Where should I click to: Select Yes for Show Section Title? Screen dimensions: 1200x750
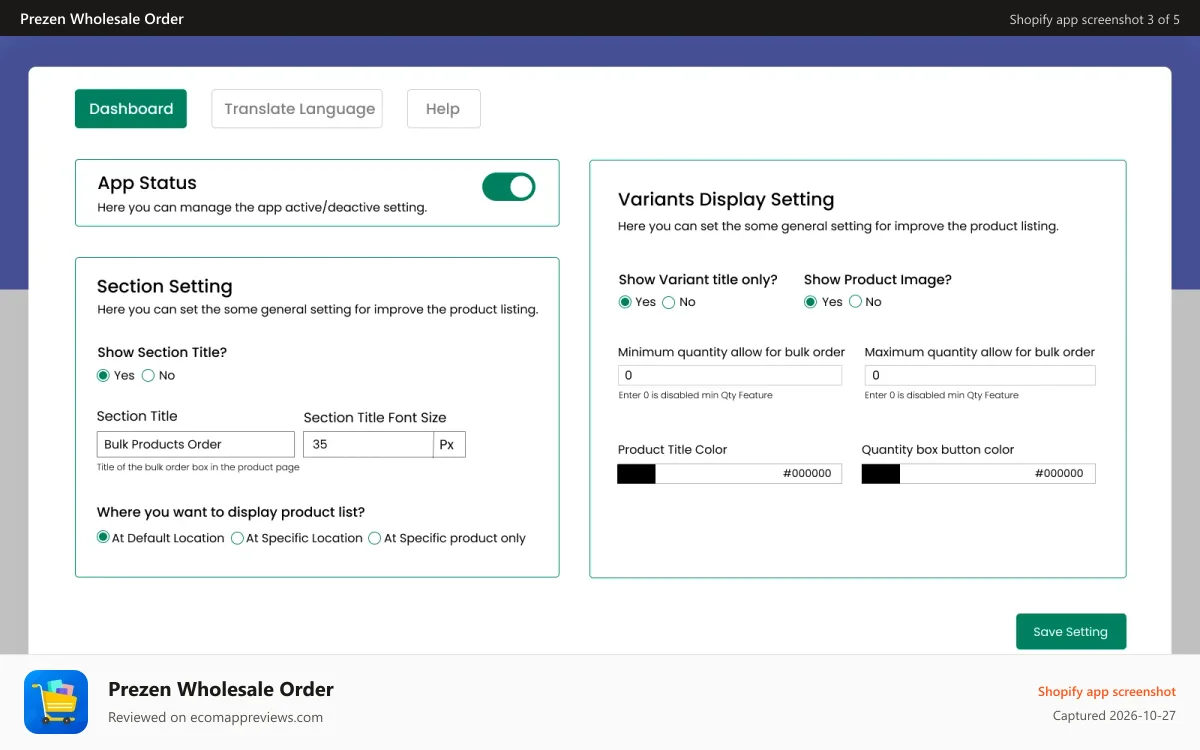[103, 376]
